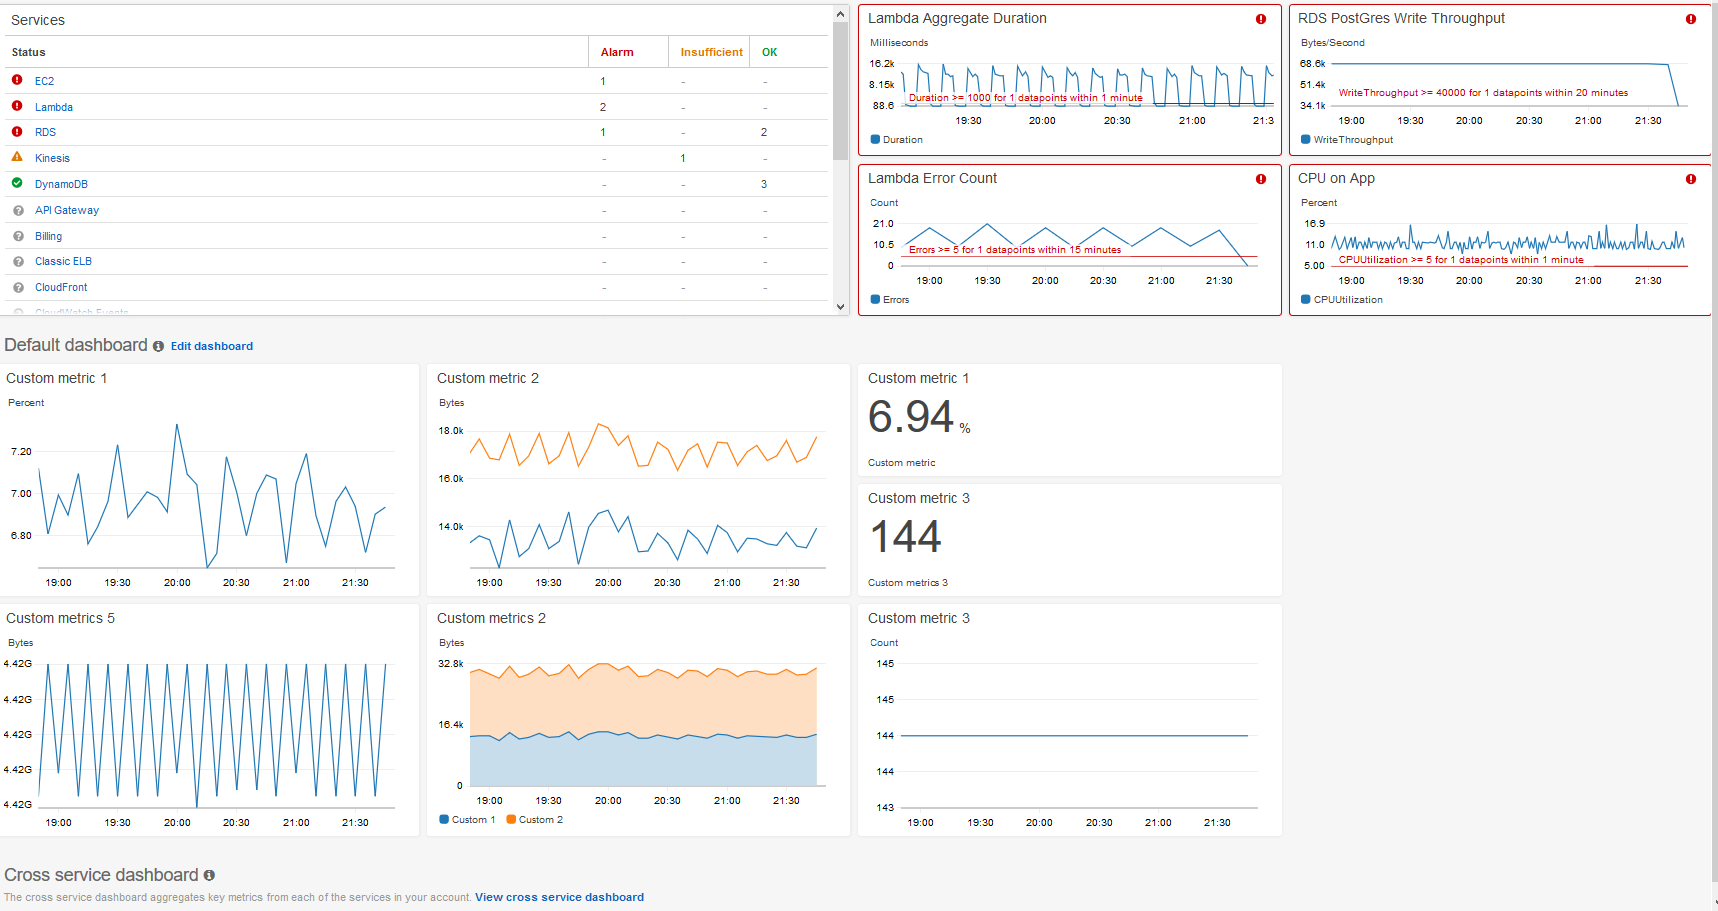Open the Lambda service link
This screenshot has width=1718, height=911.
pos(54,107)
